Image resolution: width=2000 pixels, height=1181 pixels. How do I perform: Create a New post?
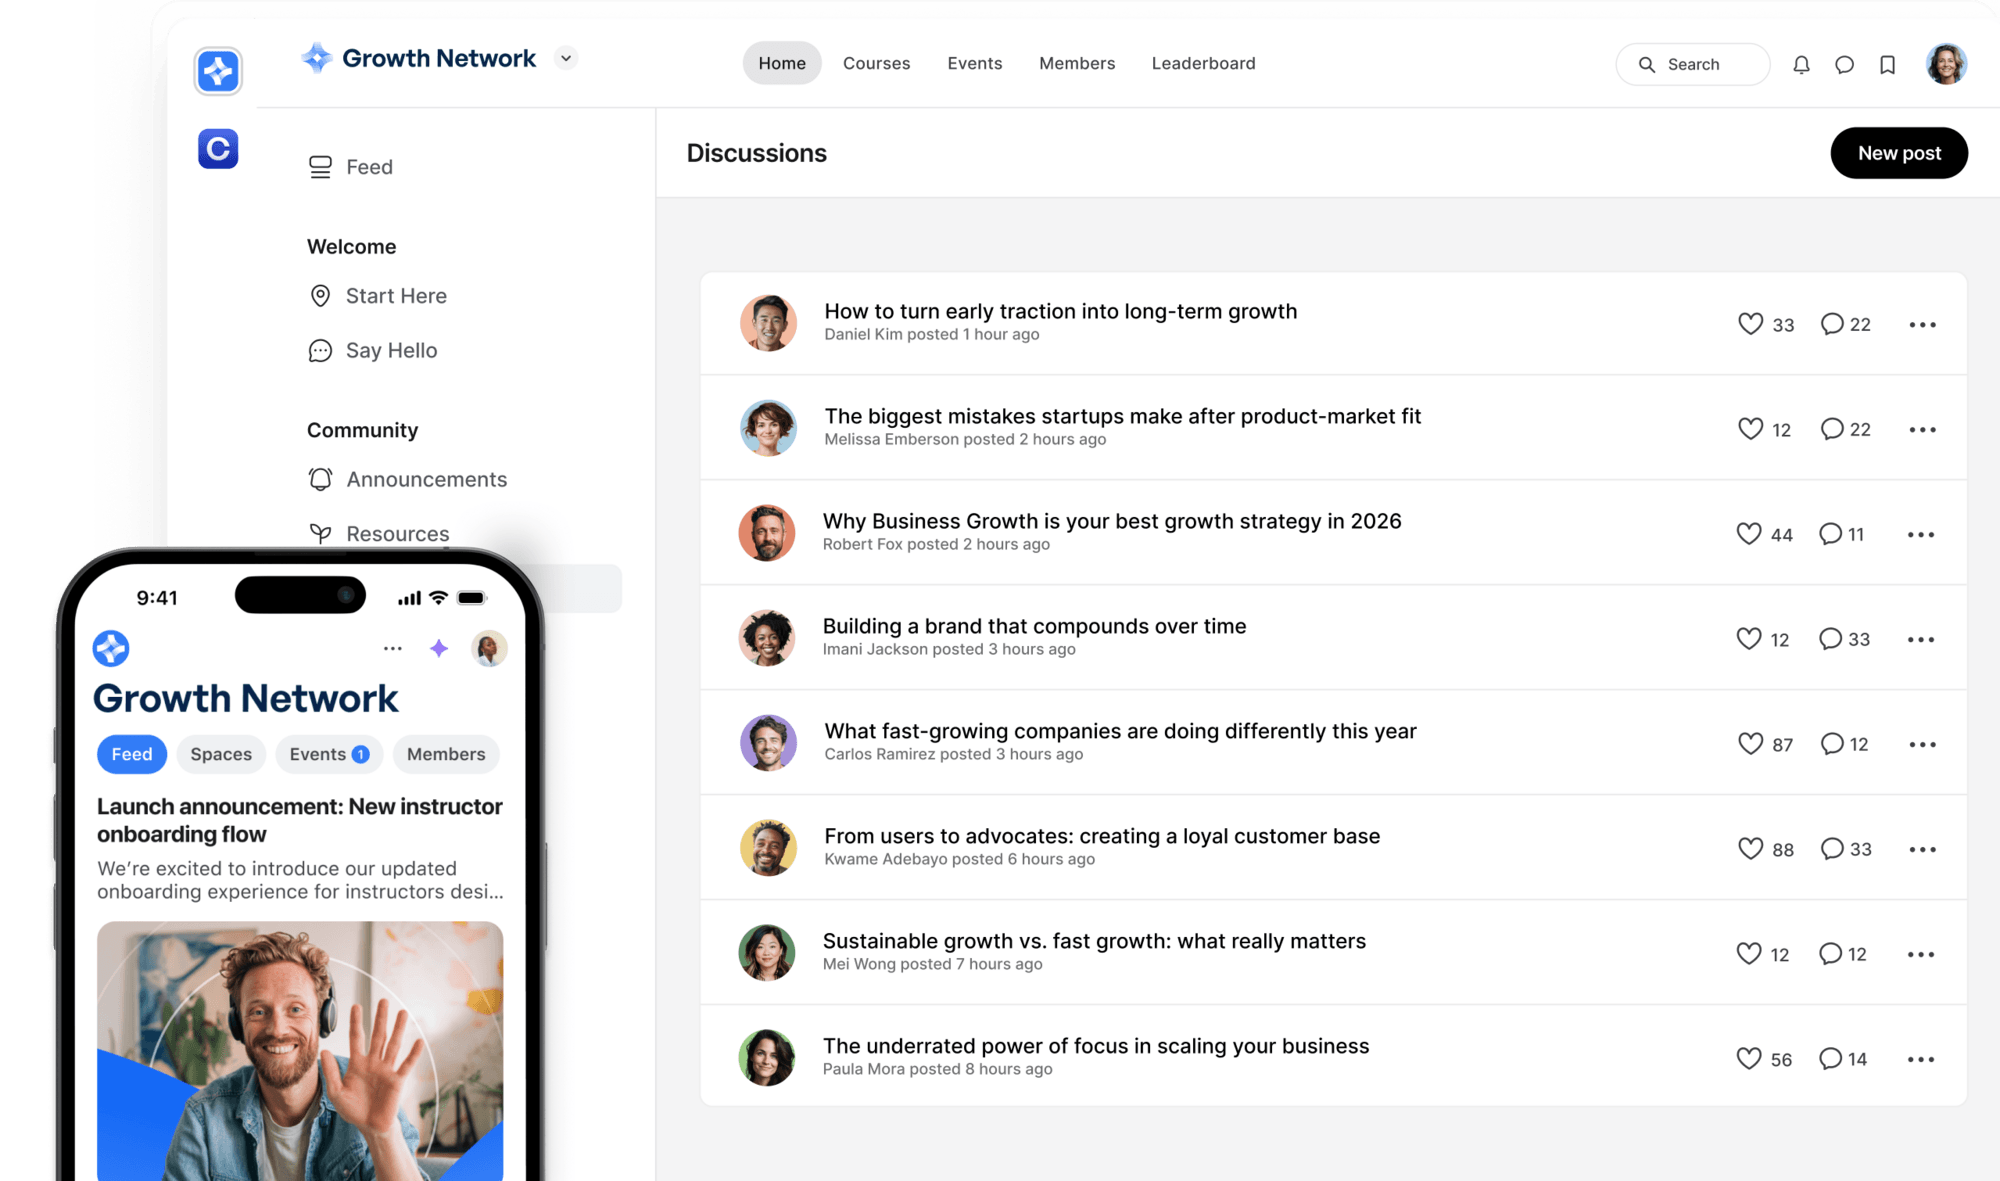[x=1899, y=153]
